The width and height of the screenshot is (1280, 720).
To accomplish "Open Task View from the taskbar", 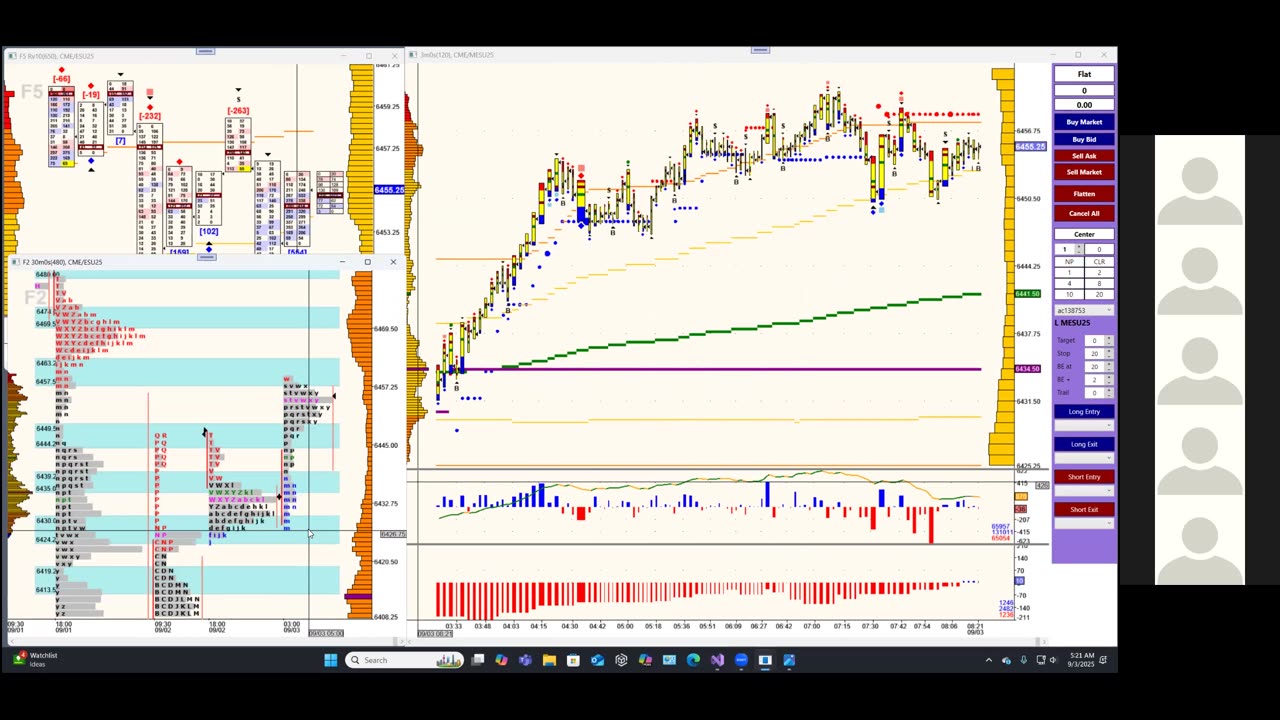I will click(478, 660).
